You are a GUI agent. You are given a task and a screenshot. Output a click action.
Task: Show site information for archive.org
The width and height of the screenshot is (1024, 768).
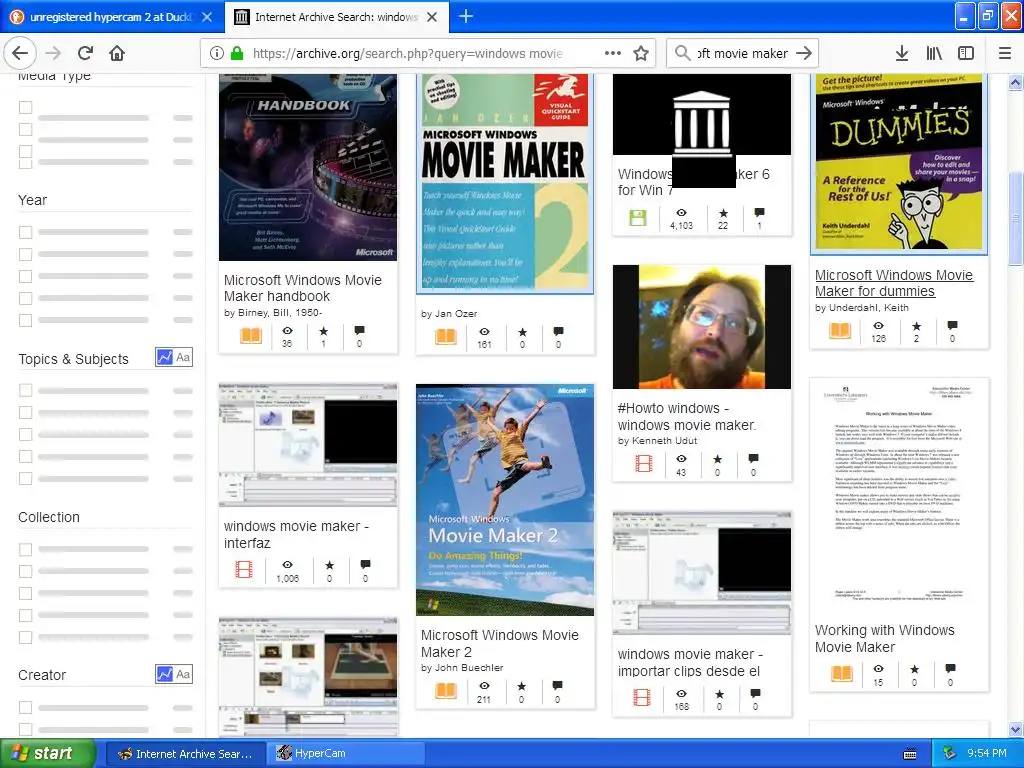(217, 54)
